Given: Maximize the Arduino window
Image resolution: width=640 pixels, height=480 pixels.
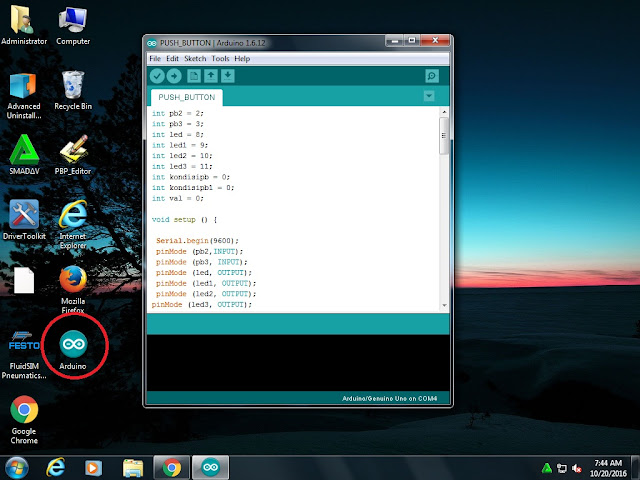Looking at the screenshot, I should point(412,41).
